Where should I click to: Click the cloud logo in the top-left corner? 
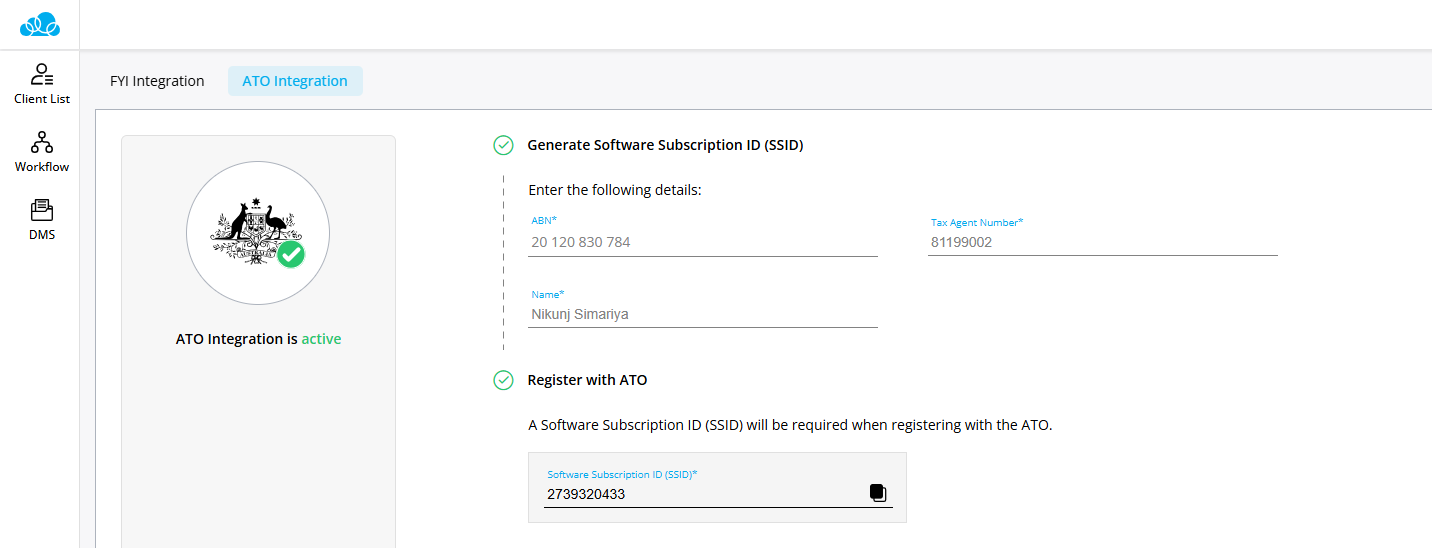tap(40, 24)
